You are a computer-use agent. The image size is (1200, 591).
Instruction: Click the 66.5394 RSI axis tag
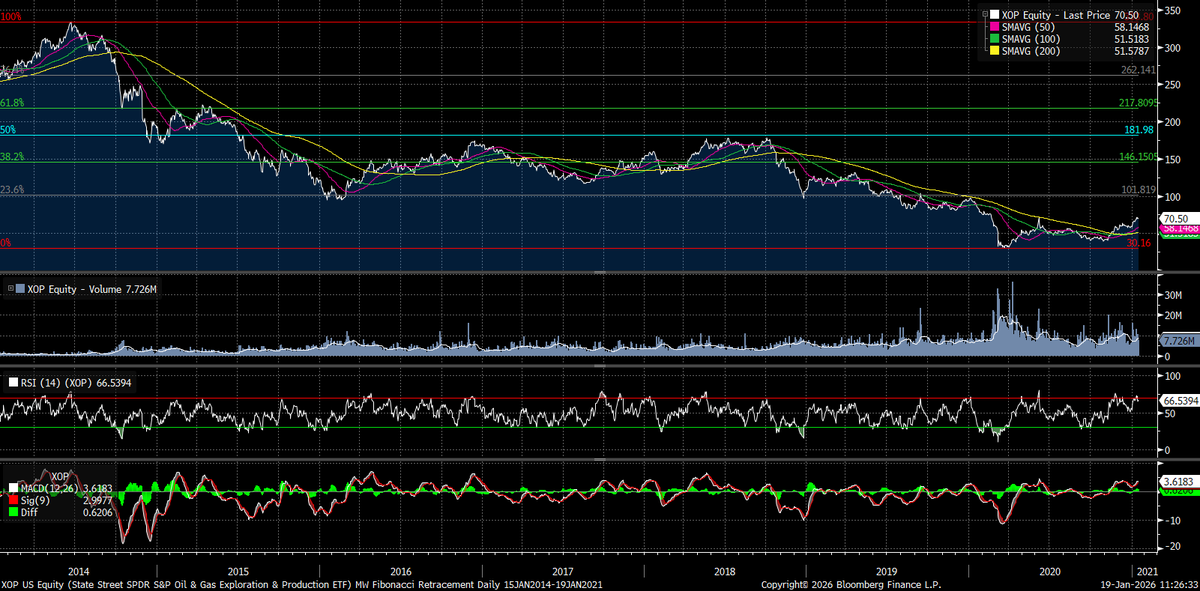click(x=1179, y=400)
